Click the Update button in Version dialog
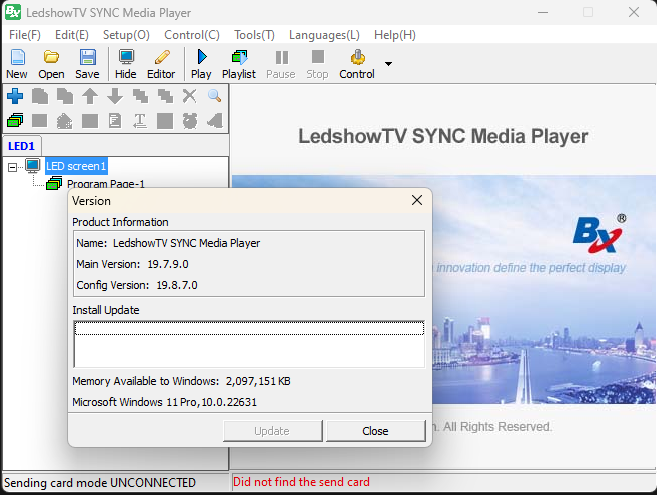The image size is (657, 495). [272, 431]
